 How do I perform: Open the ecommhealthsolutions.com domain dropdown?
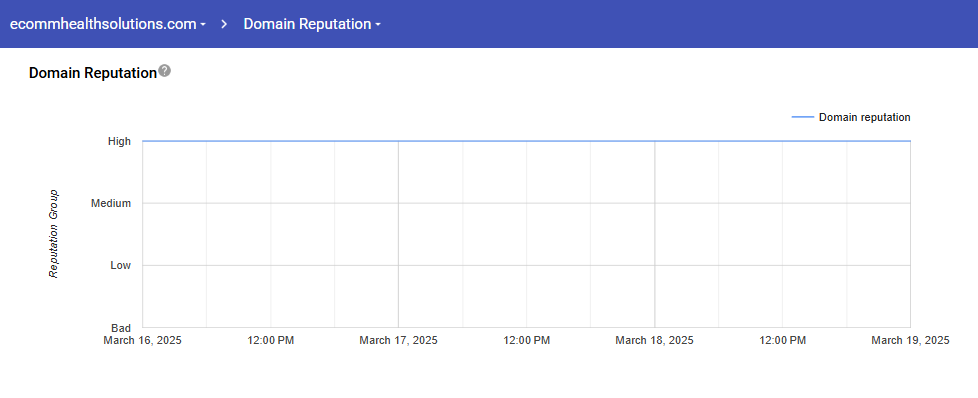point(108,24)
